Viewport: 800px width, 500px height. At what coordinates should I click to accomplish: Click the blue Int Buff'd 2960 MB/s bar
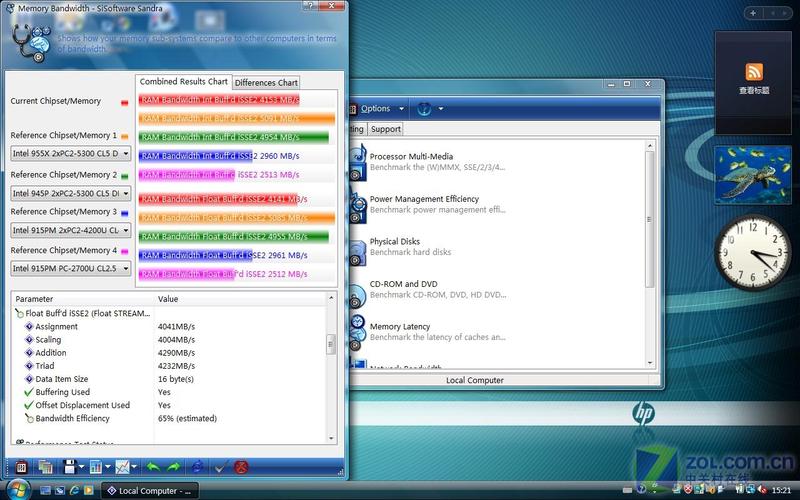[195, 156]
